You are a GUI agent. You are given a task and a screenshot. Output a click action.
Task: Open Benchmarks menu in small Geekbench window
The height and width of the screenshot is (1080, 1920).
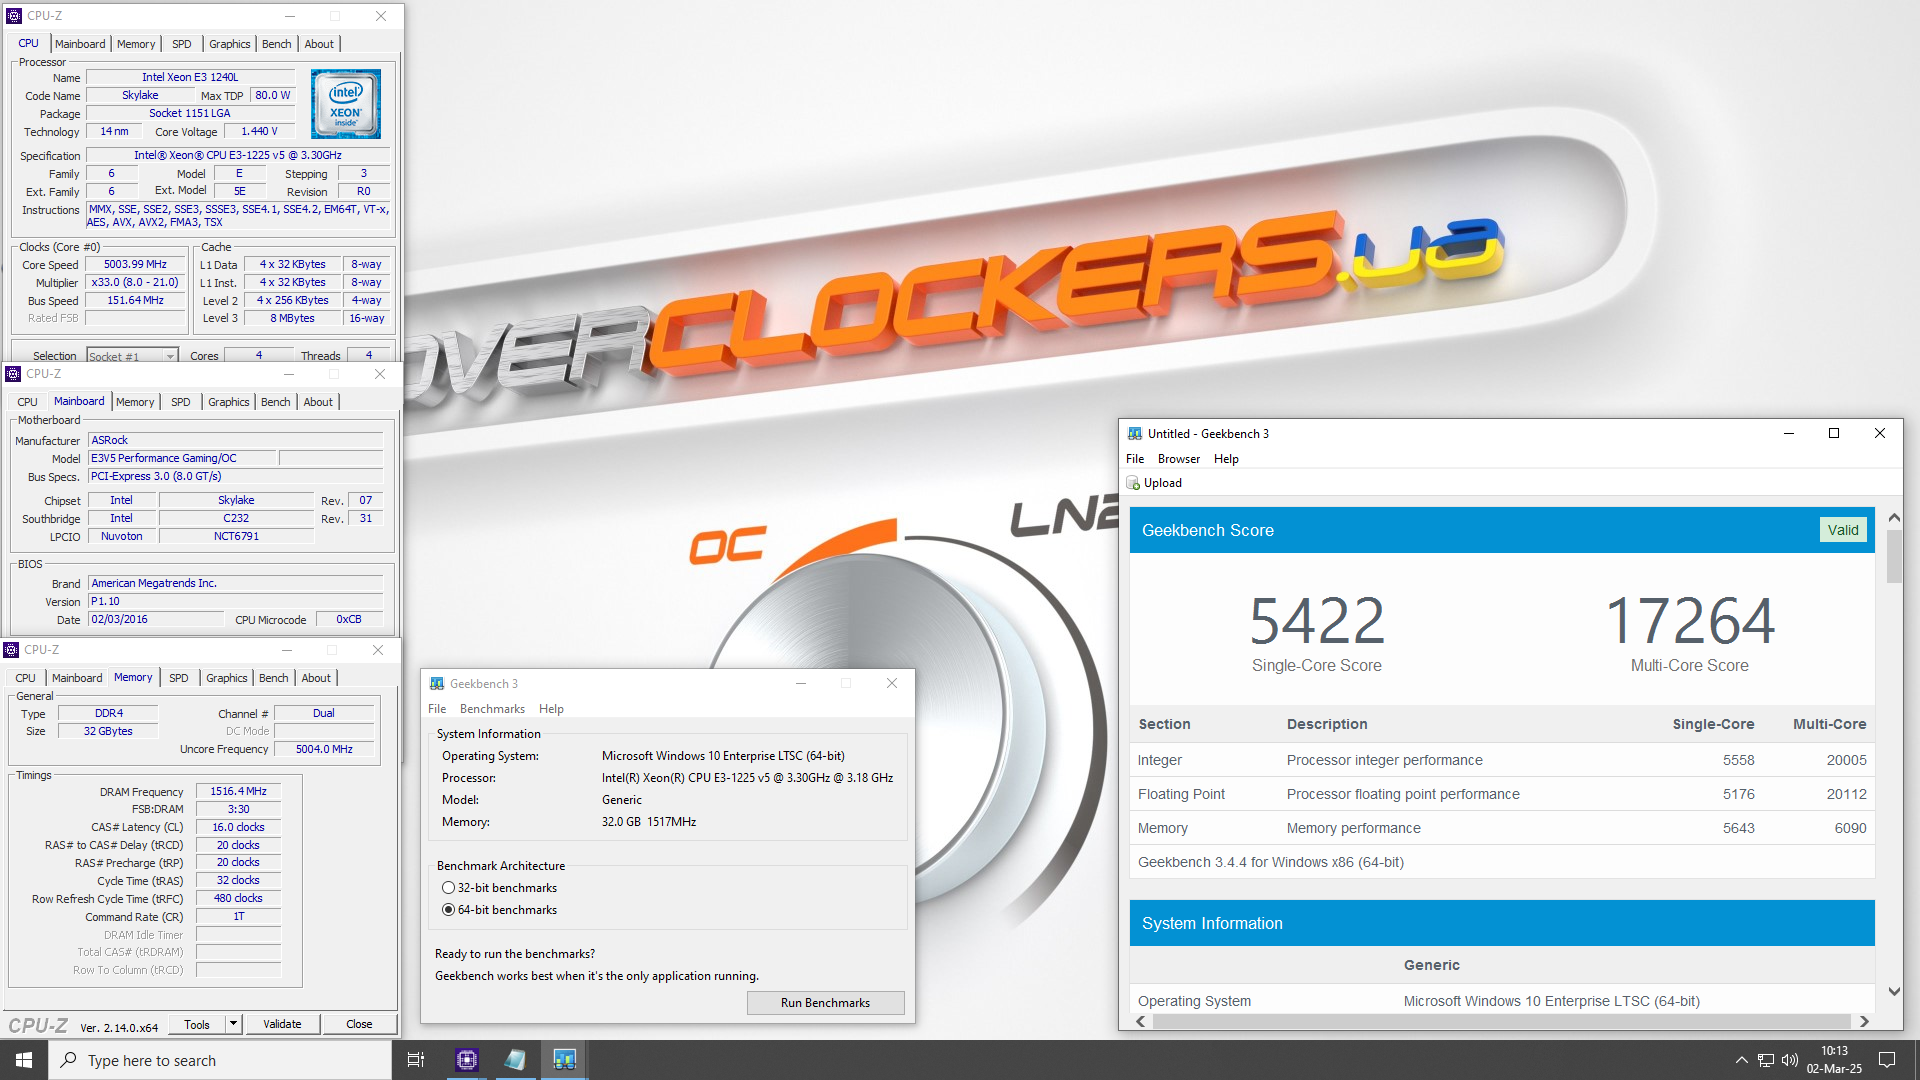click(x=492, y=709)
